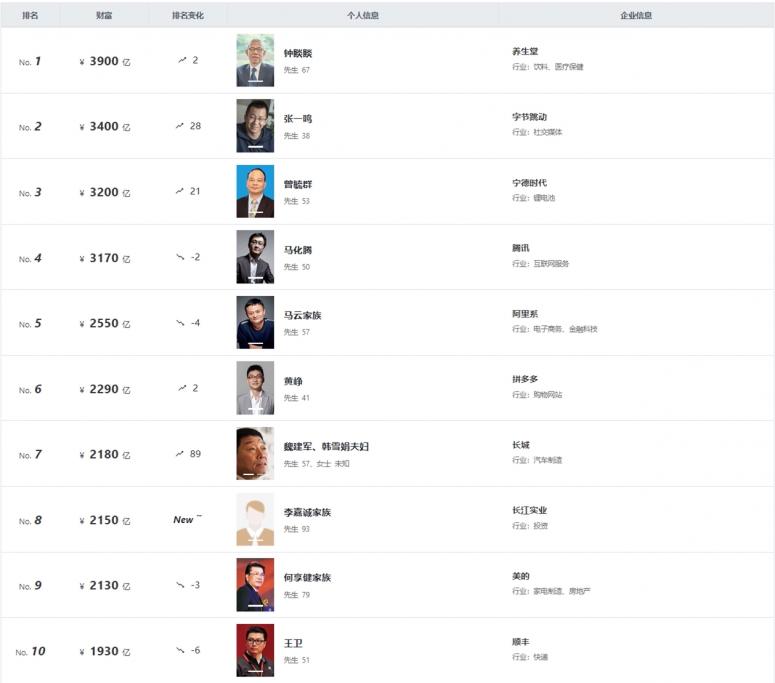Open the placeholder avatar for 李嘉诚家族

tap(255, 519)
